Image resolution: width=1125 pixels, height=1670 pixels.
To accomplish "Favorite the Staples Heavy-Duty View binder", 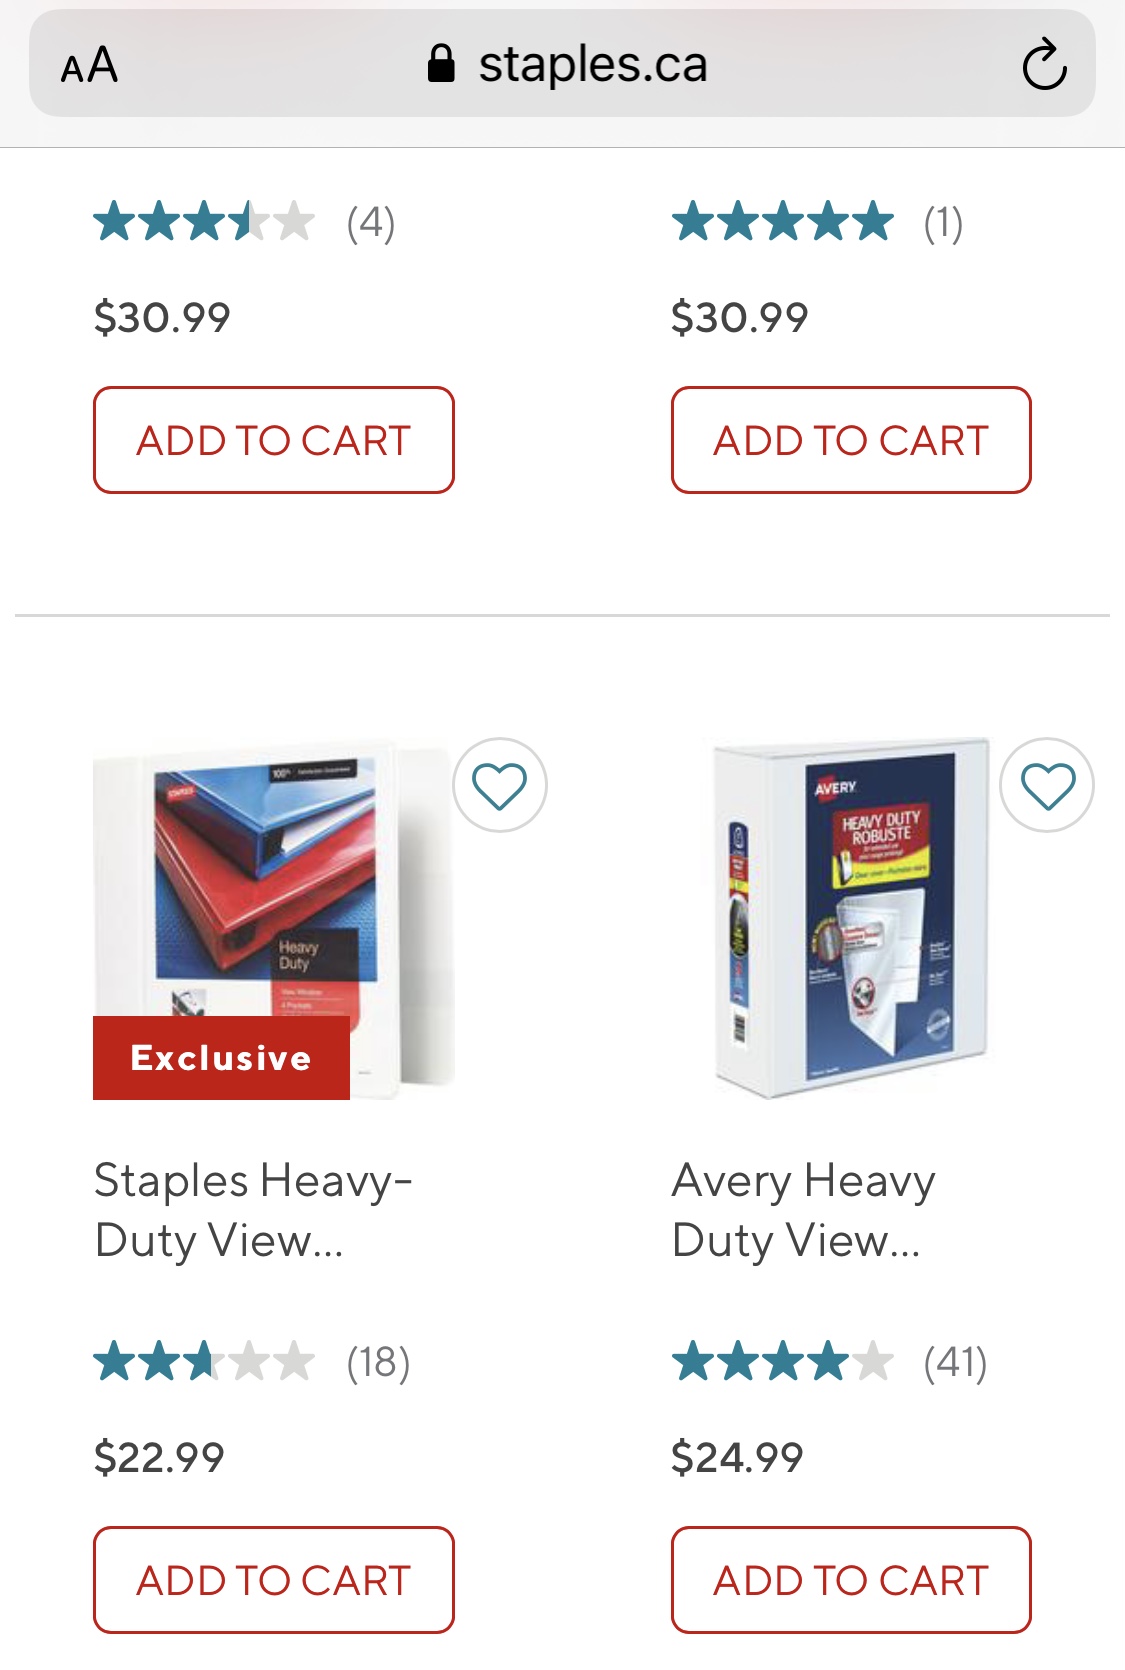I will tap(500, 785).
